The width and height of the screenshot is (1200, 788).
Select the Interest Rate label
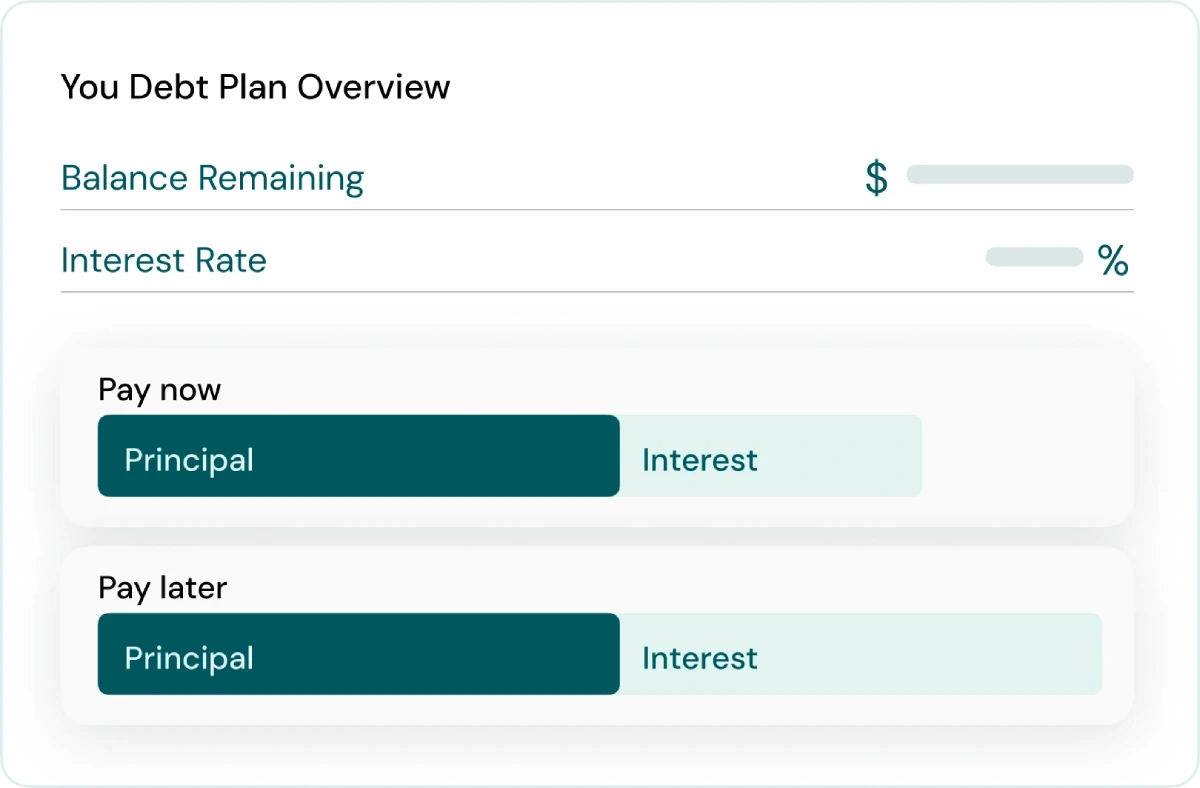(x=164, y=261)
